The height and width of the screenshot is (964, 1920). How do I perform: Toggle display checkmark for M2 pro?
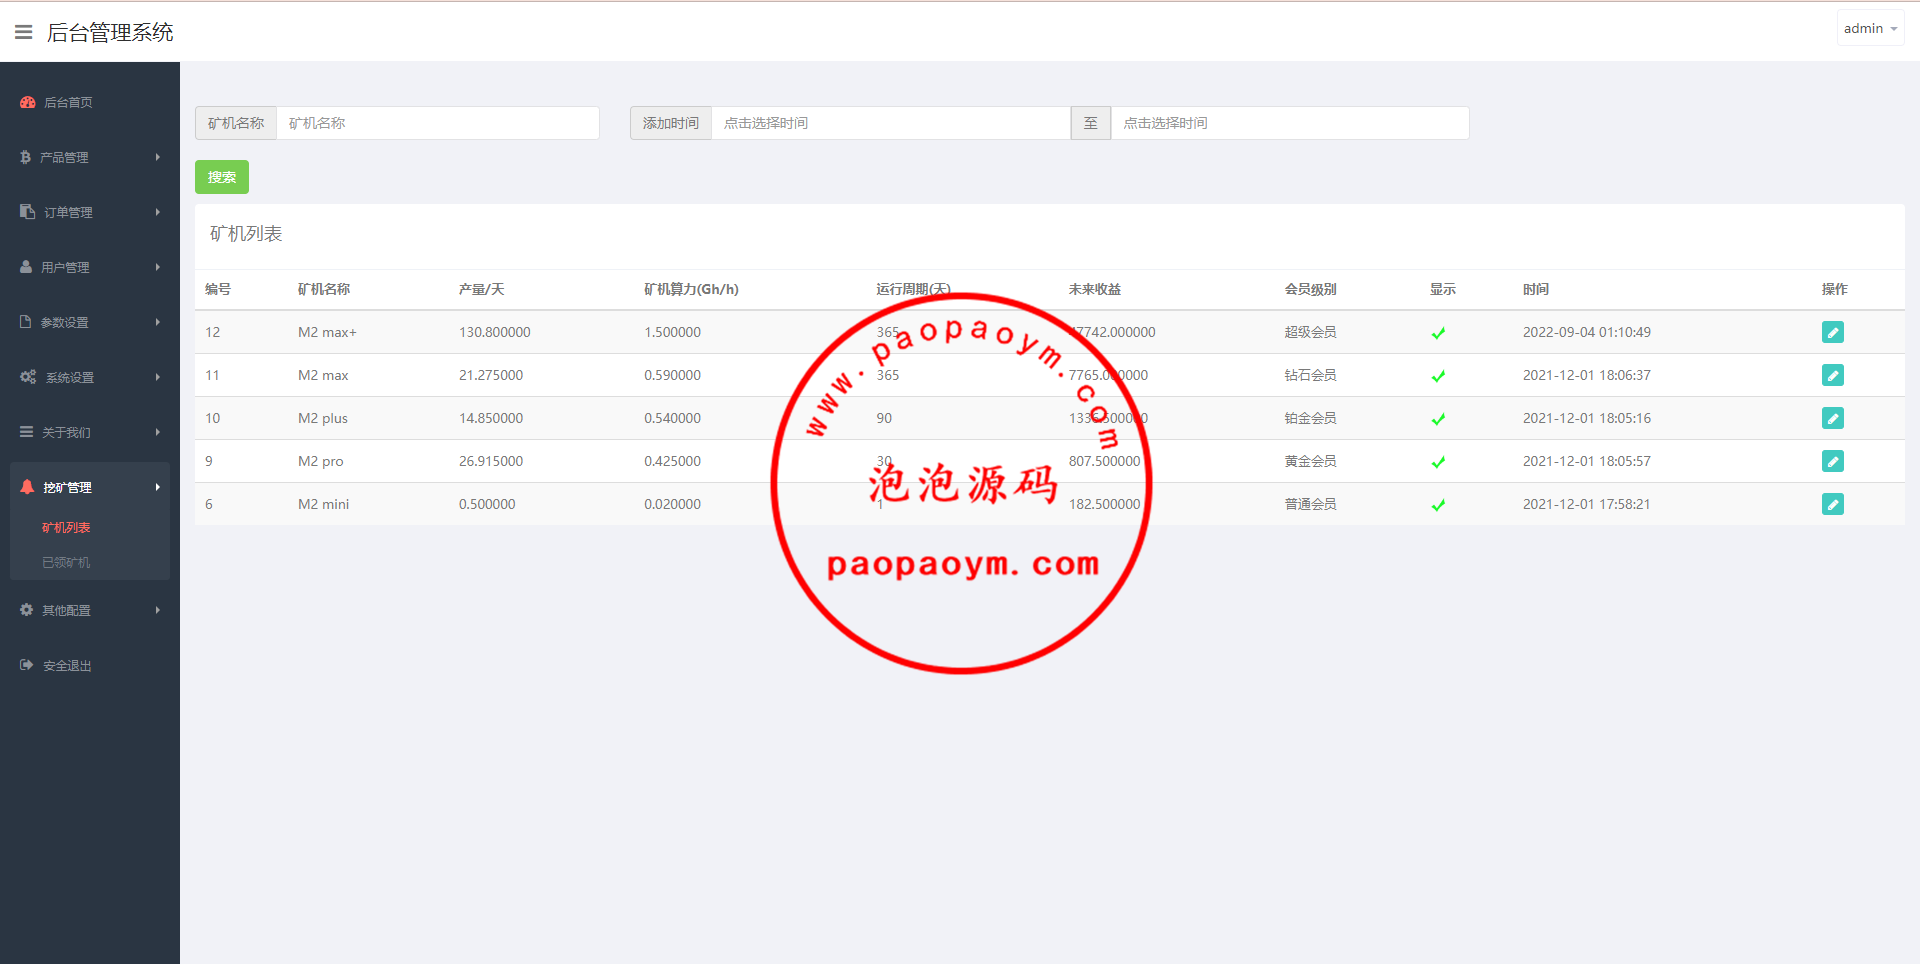pyautogui.click(x=1438, y=462)
